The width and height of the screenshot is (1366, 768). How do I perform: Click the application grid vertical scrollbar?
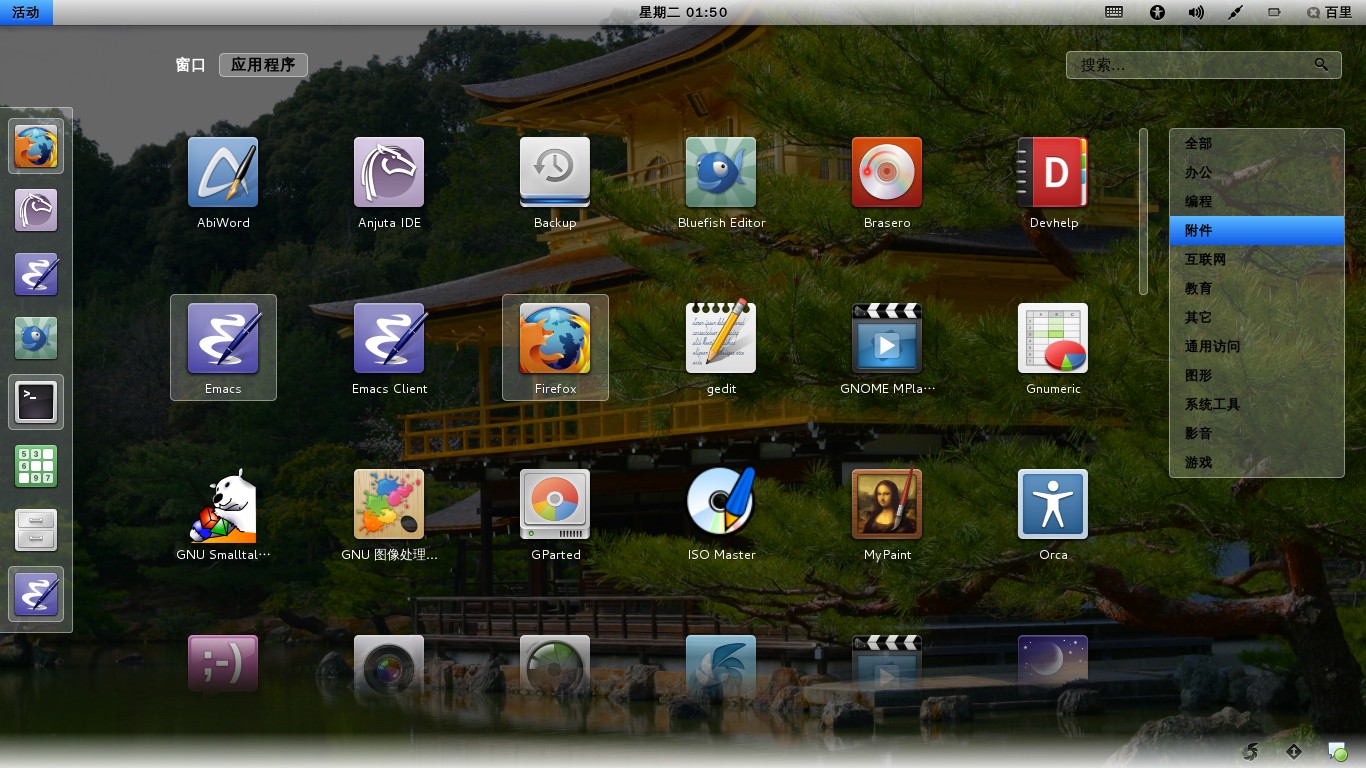tap(1143, 212)
